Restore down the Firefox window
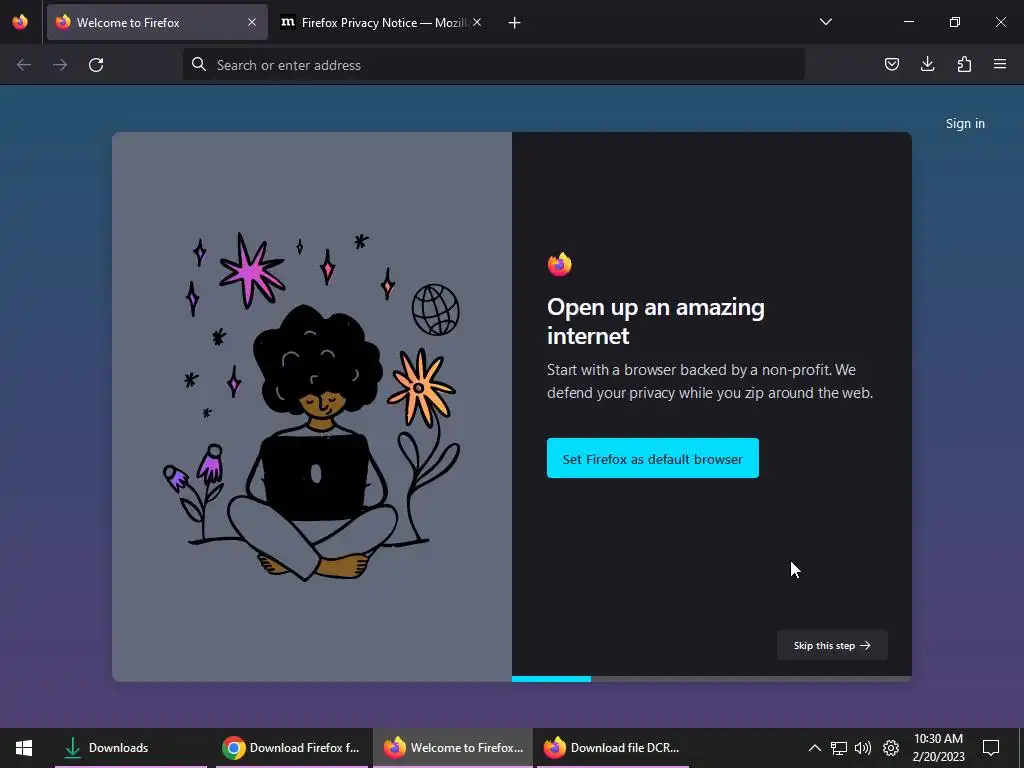This screenshot has width=1024, height=768. [x=955, y=22]
